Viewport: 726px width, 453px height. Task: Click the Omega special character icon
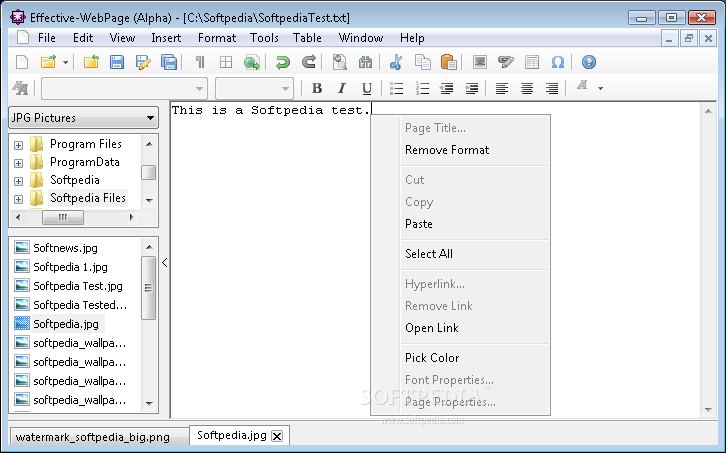[x=558, y=62]
